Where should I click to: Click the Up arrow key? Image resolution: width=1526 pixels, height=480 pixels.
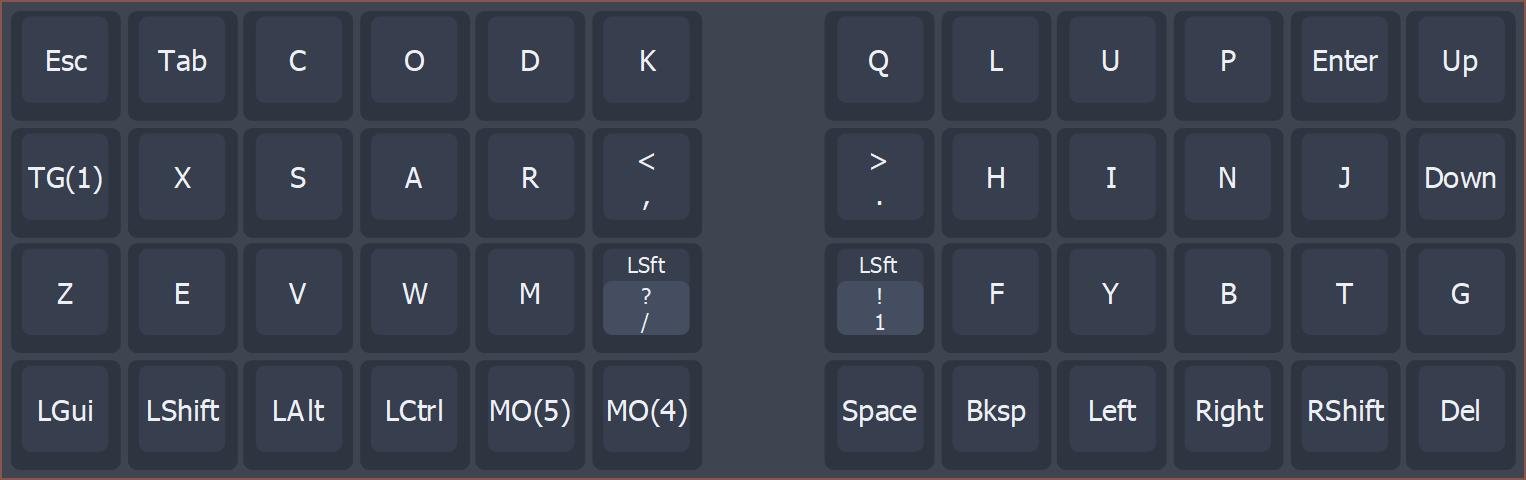tap(1460, 62)
